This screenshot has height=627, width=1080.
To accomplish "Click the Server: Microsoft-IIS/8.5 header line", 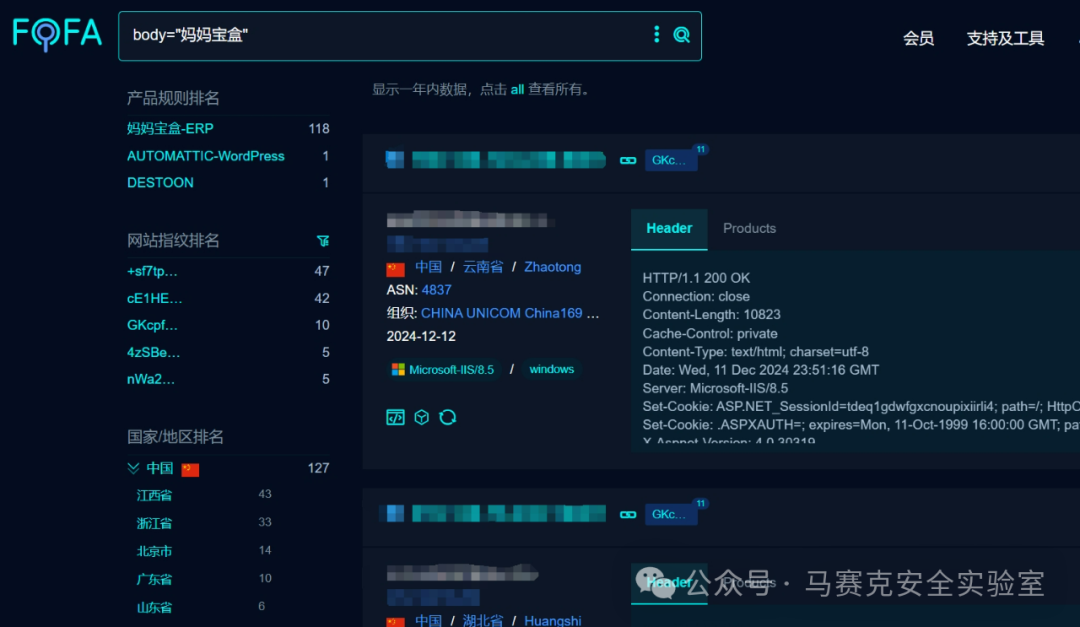I will [x=715, y=389].
